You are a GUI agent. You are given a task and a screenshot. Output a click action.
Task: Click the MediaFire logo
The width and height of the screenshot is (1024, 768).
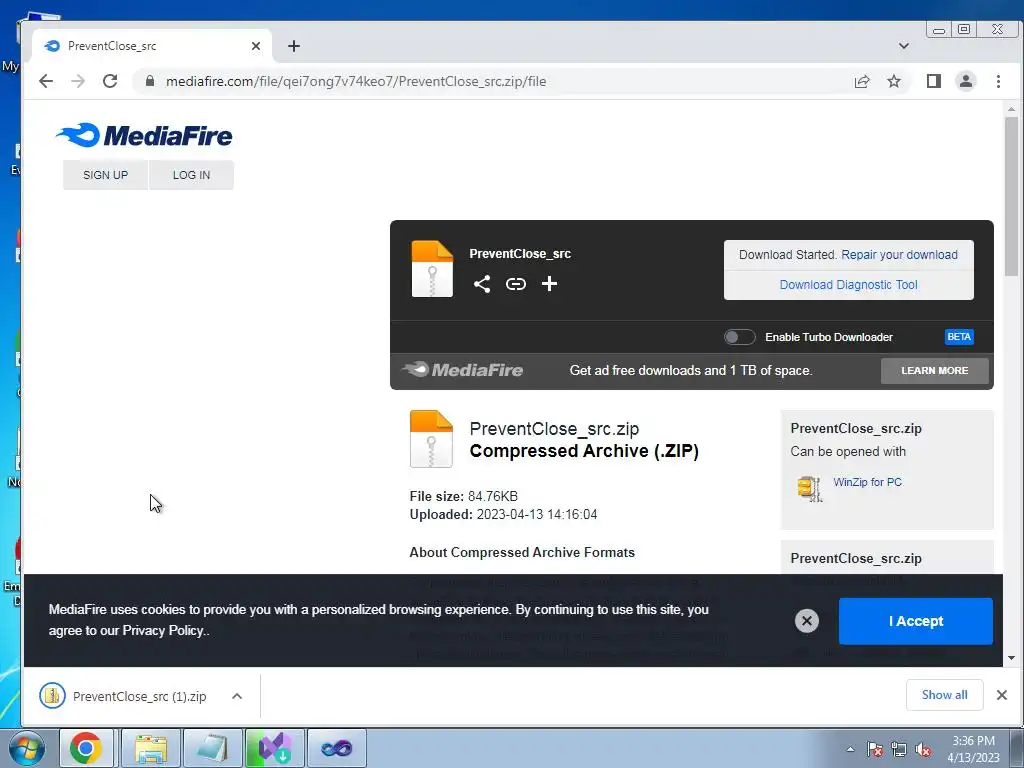(x=144, y=135)
